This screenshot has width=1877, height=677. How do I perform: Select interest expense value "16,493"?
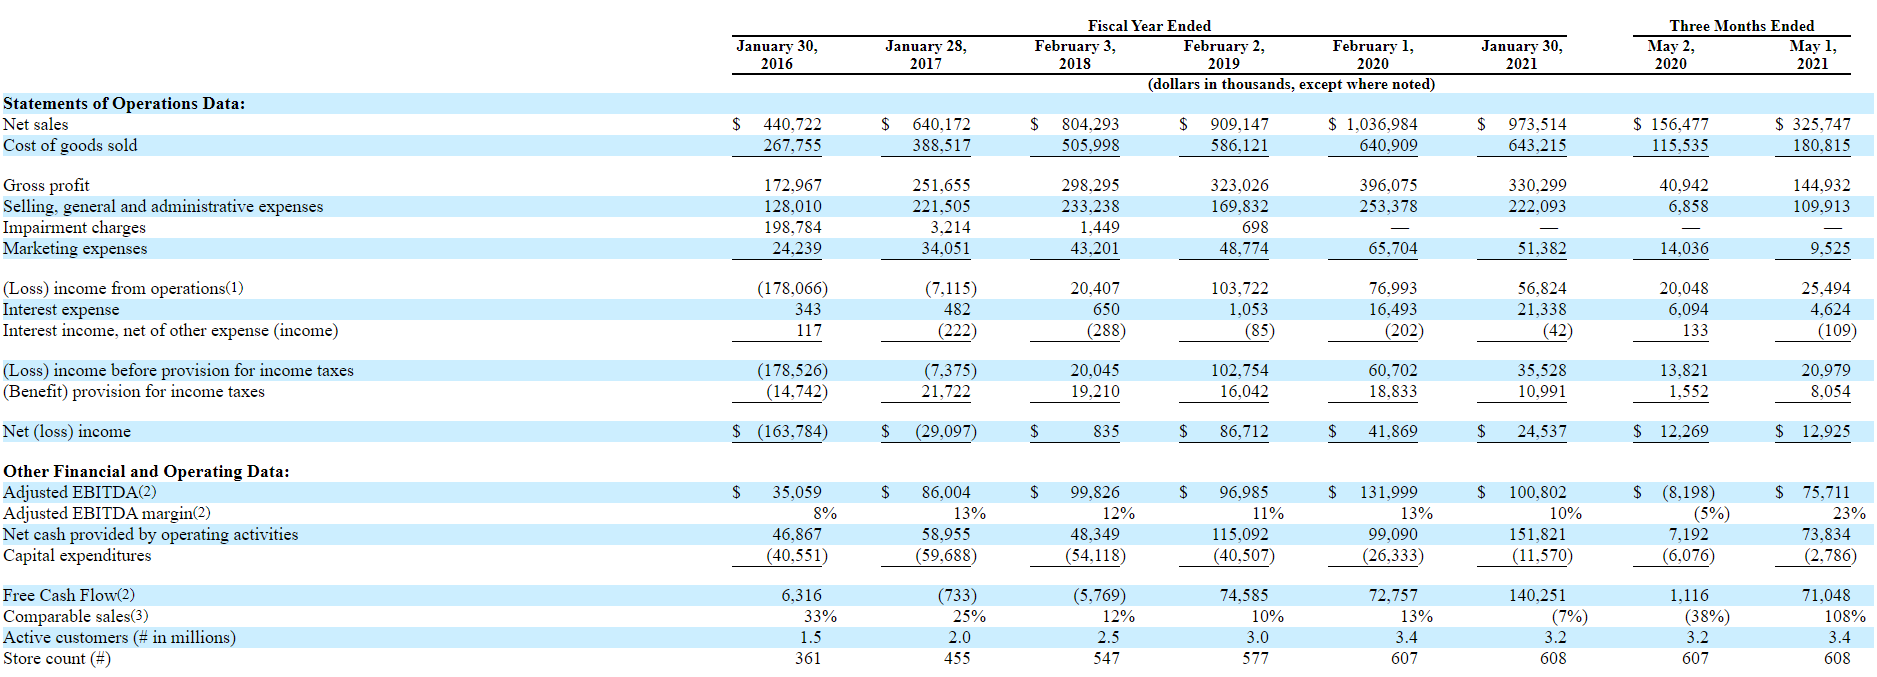(1393, 309)
